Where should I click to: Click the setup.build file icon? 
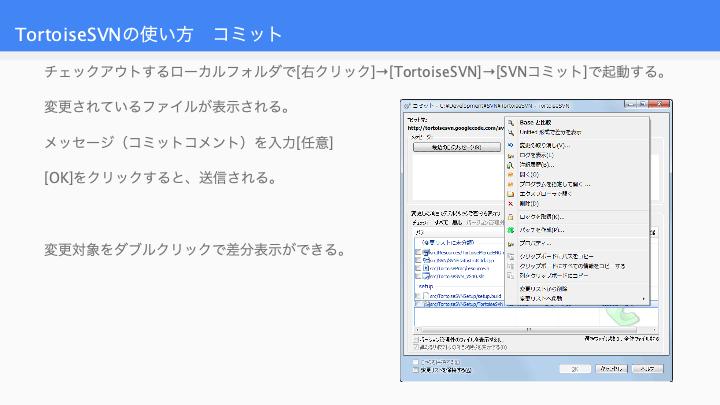tap(426, 296)
